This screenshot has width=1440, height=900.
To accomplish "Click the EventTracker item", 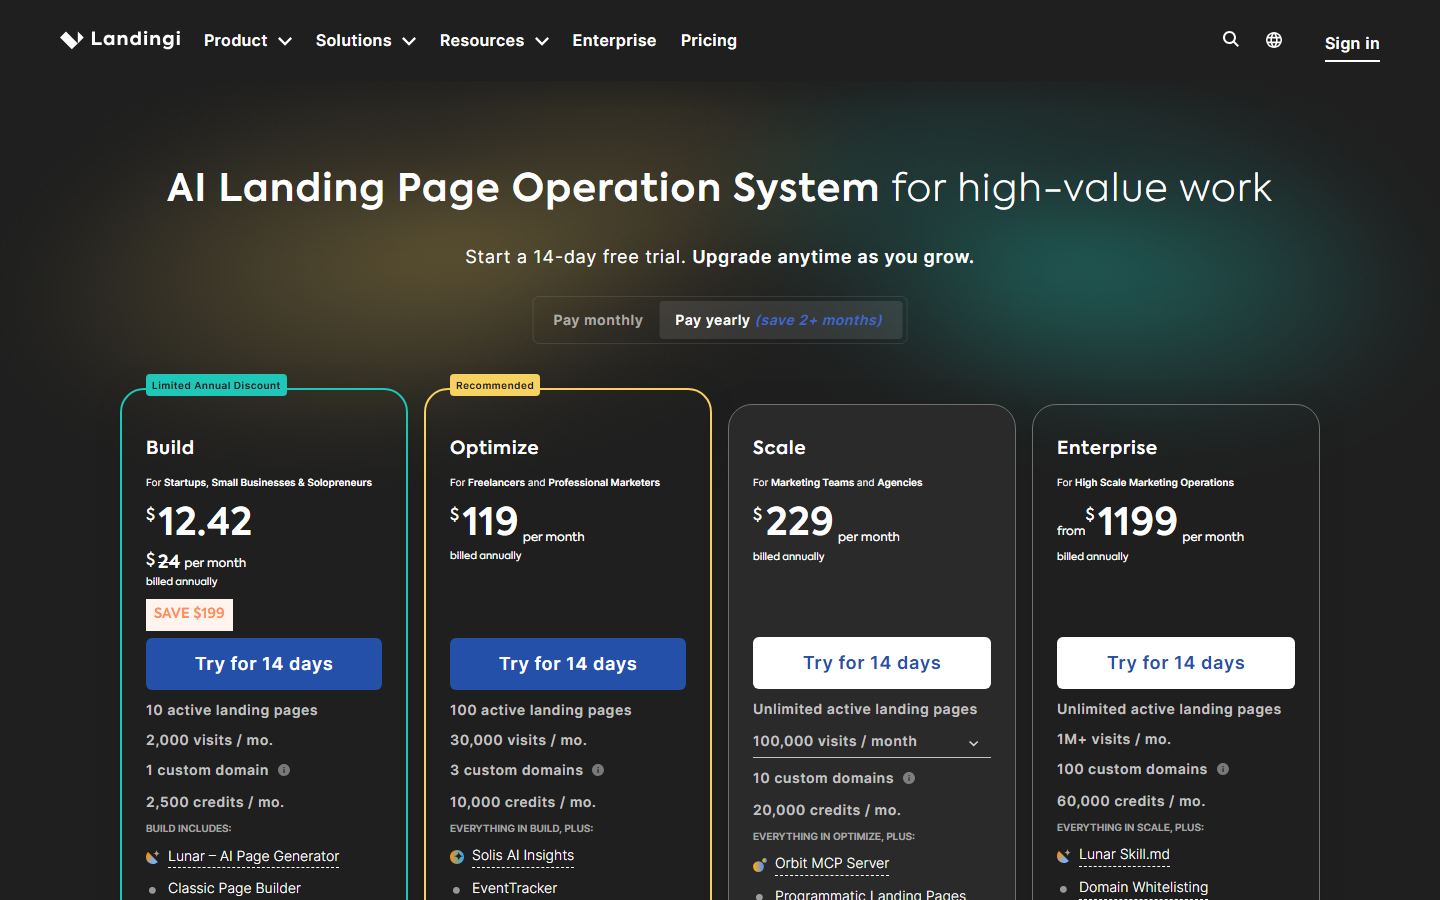I will (x=514, y=888).
